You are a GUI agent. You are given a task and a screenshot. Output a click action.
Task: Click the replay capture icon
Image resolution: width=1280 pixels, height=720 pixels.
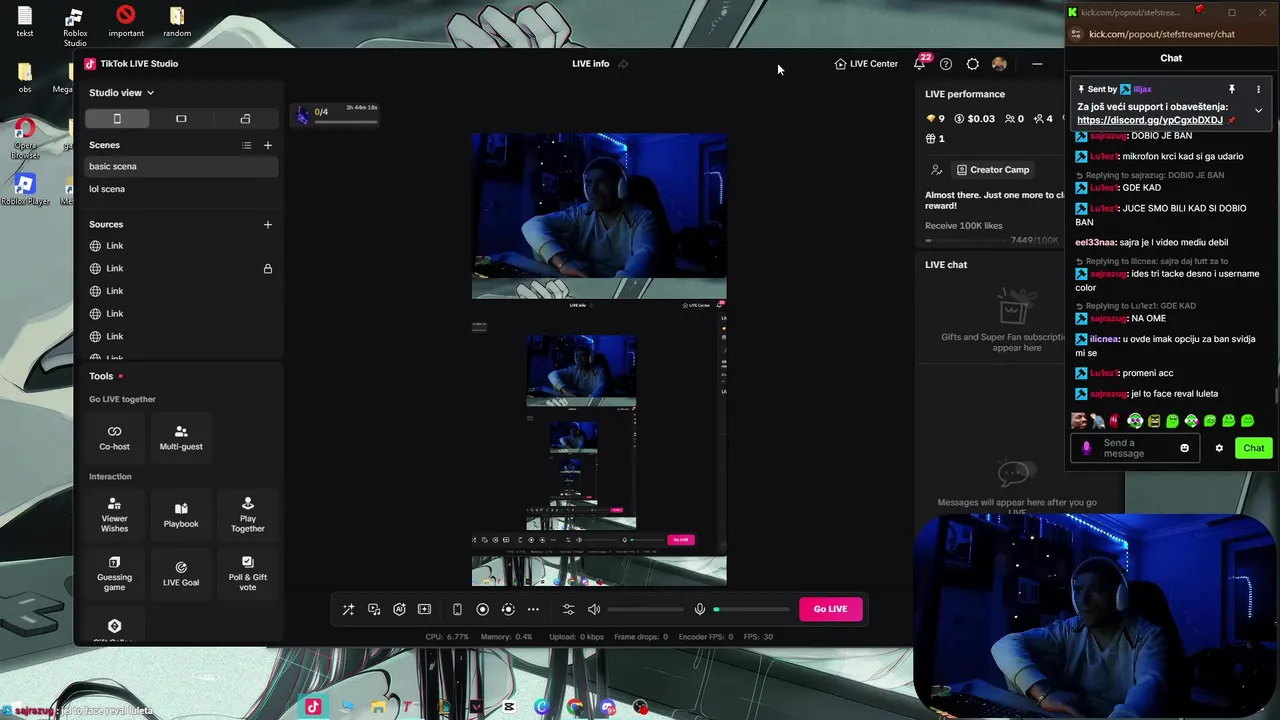tap(508, 609)
